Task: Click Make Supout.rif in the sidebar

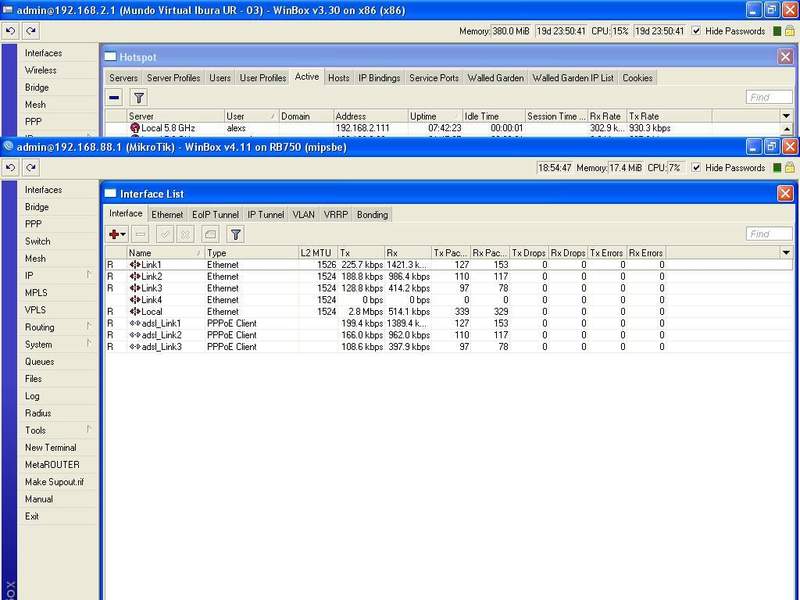Action: (x=54, y=482)
